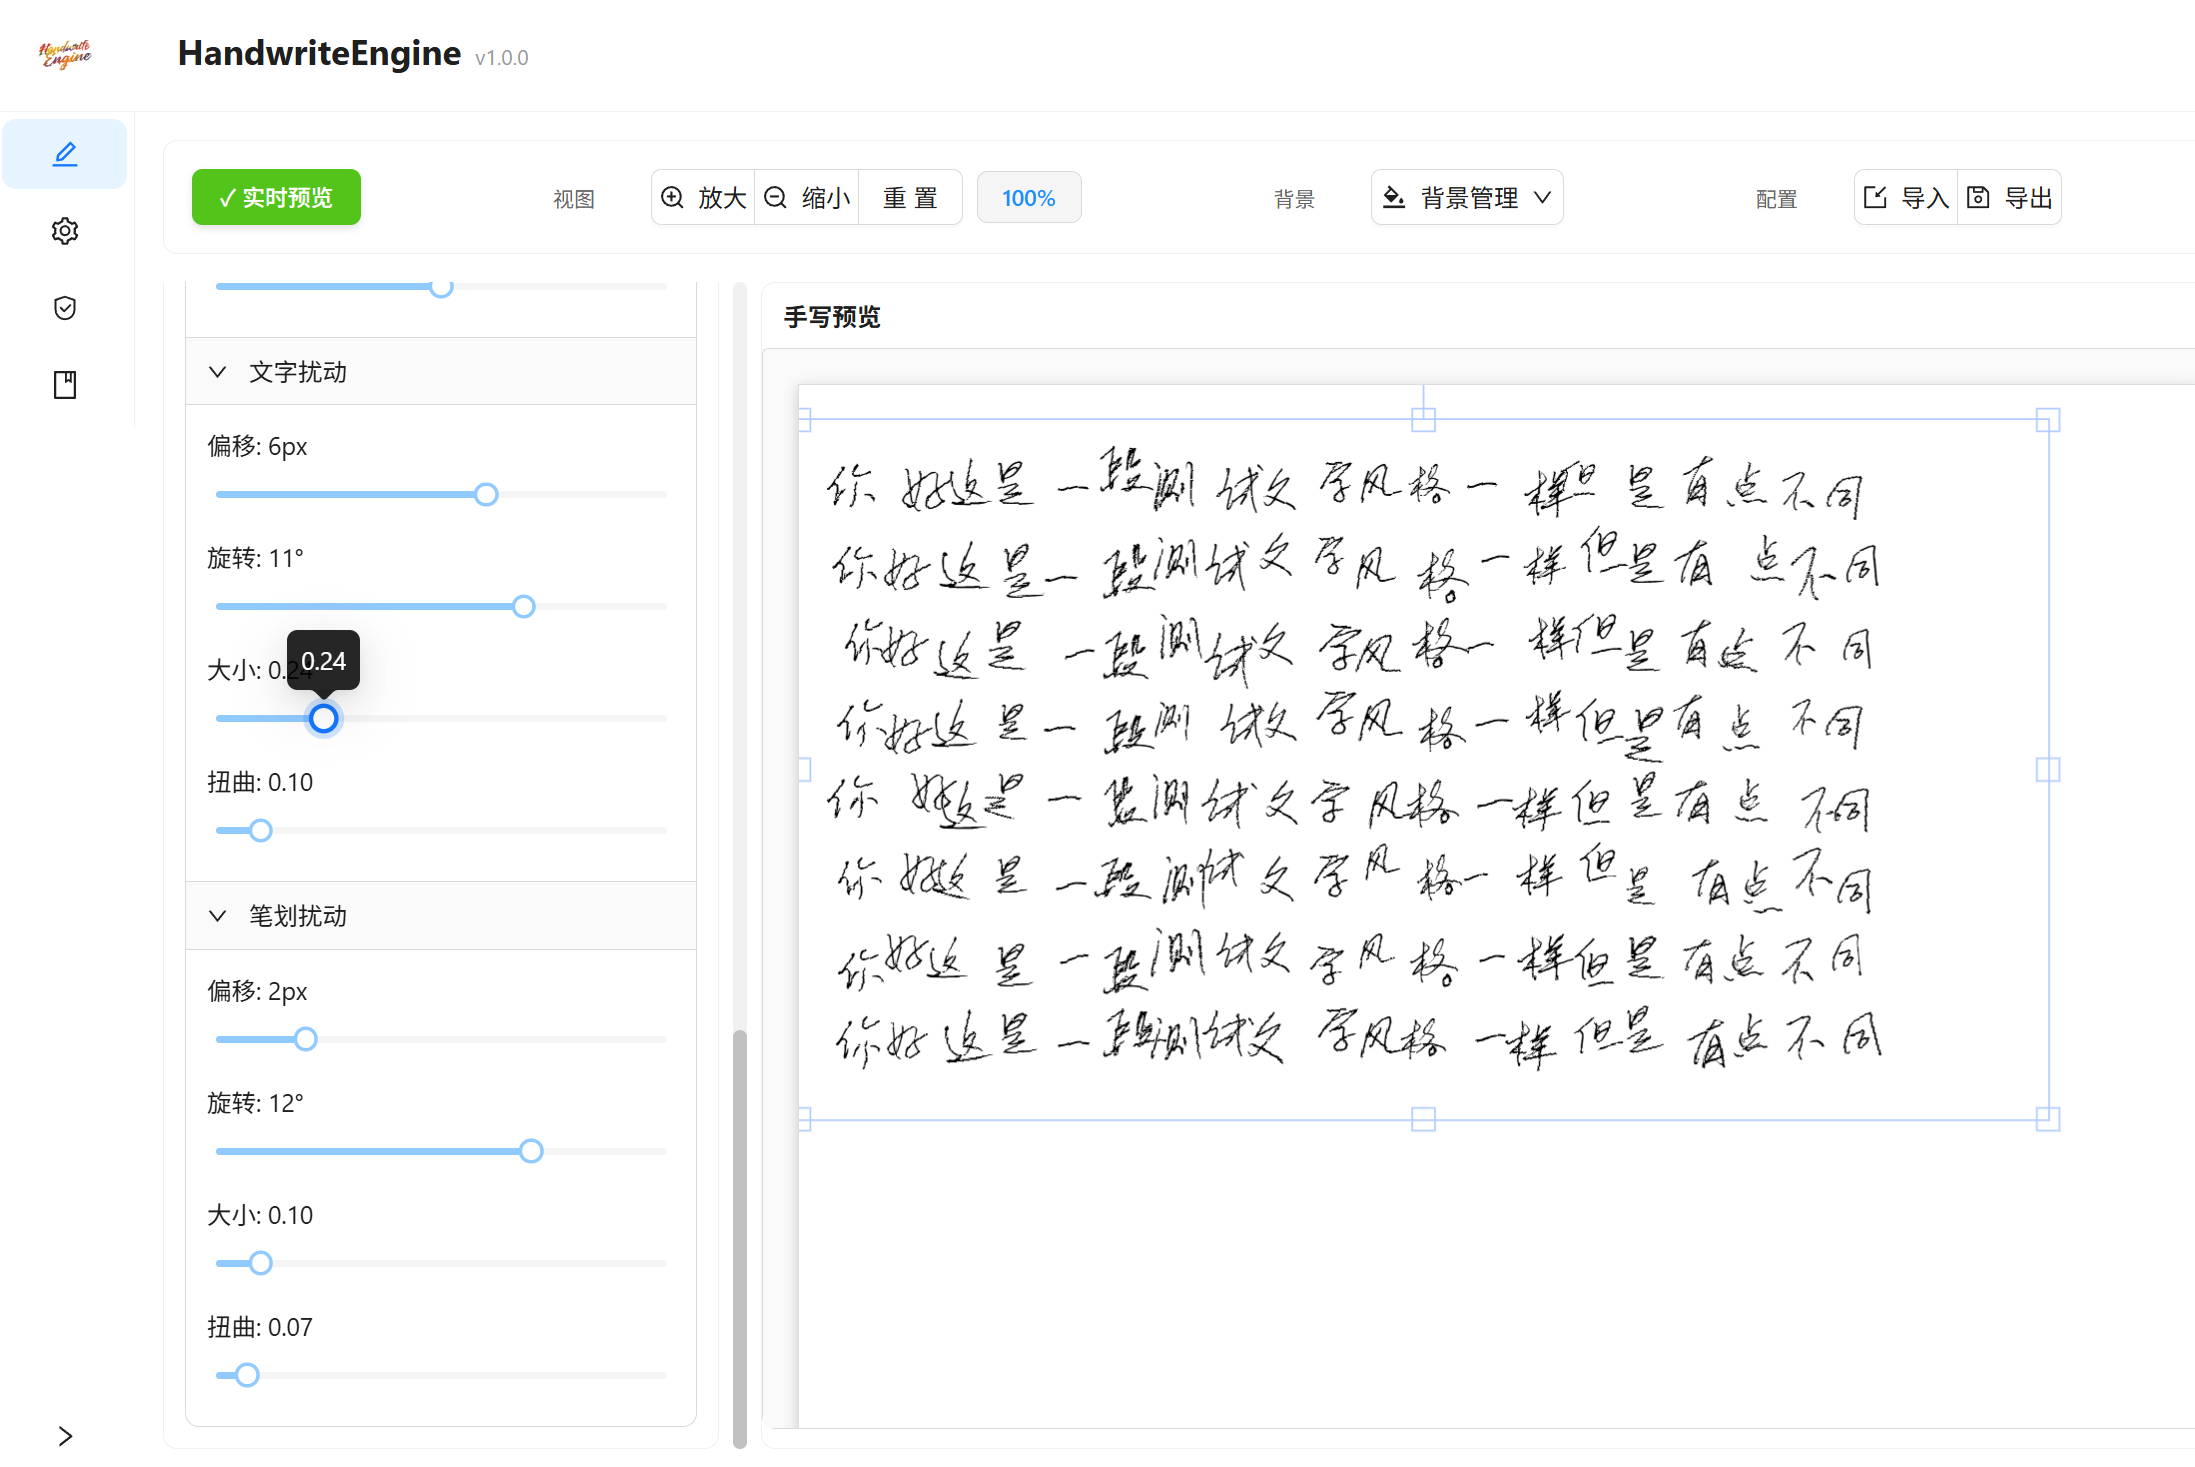The height and width of the screenshot is (1467, 2195).
Task: Click the 缩小 zoom out button
Action: [x=807, y=198]
